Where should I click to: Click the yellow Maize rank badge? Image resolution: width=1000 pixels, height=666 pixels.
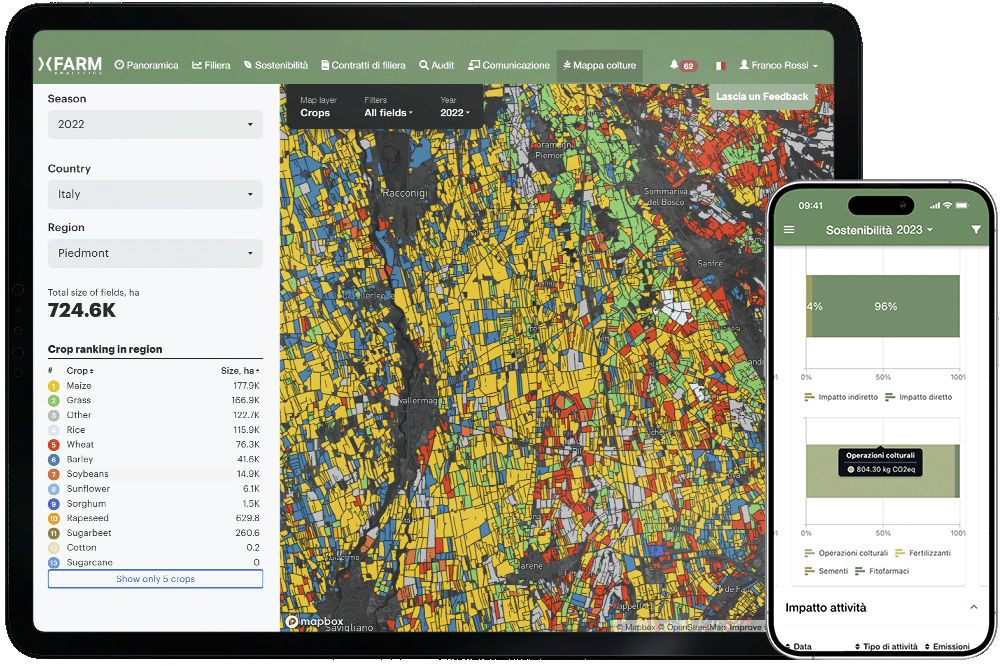coord(53,386)
